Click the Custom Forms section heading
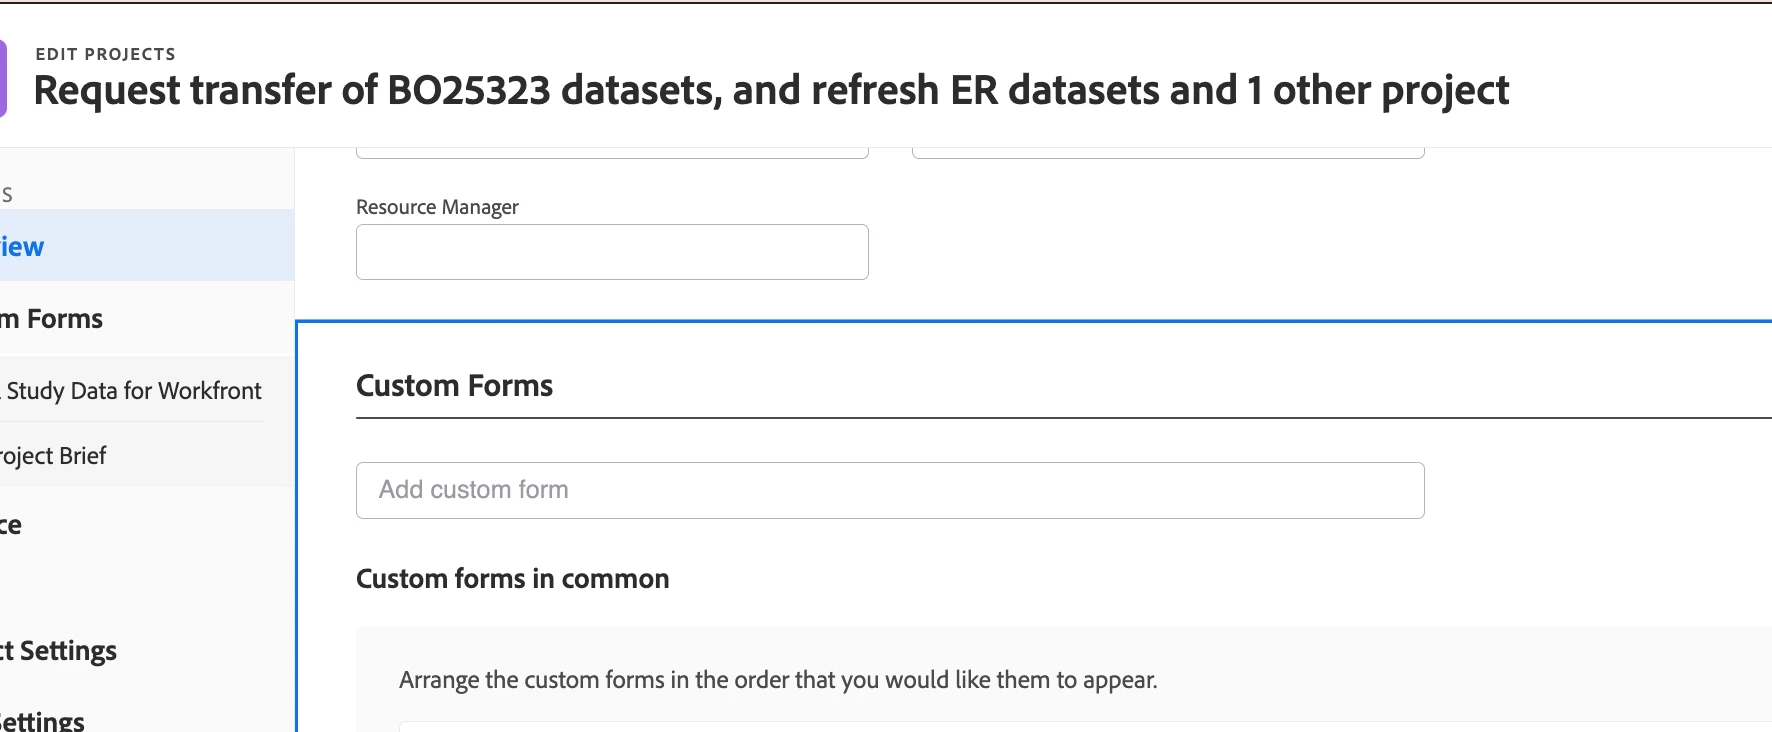Viewport: 1772px width, 732px height. coord(454,386)
